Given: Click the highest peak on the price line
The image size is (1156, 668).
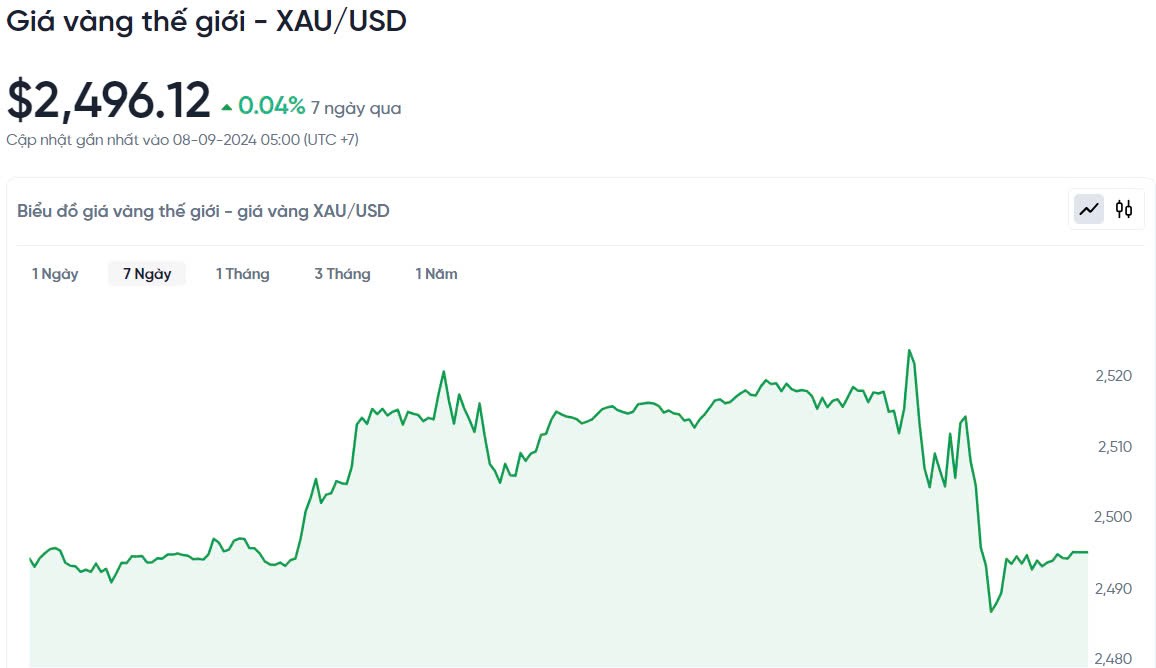Looking at the screenshot, I should pos(909,350).
